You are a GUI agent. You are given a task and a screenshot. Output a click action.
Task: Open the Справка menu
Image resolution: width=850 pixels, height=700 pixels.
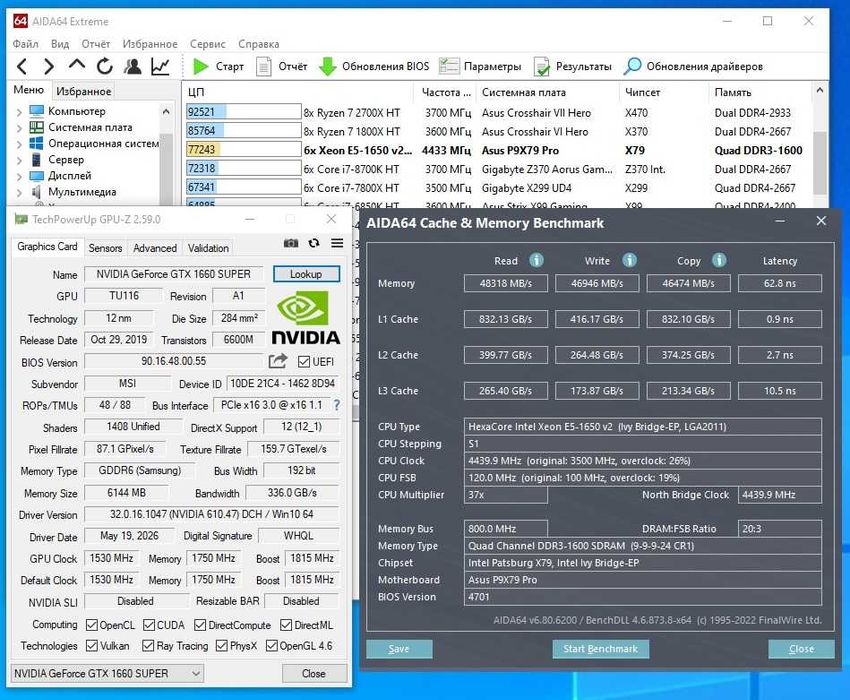coord(259,44)
